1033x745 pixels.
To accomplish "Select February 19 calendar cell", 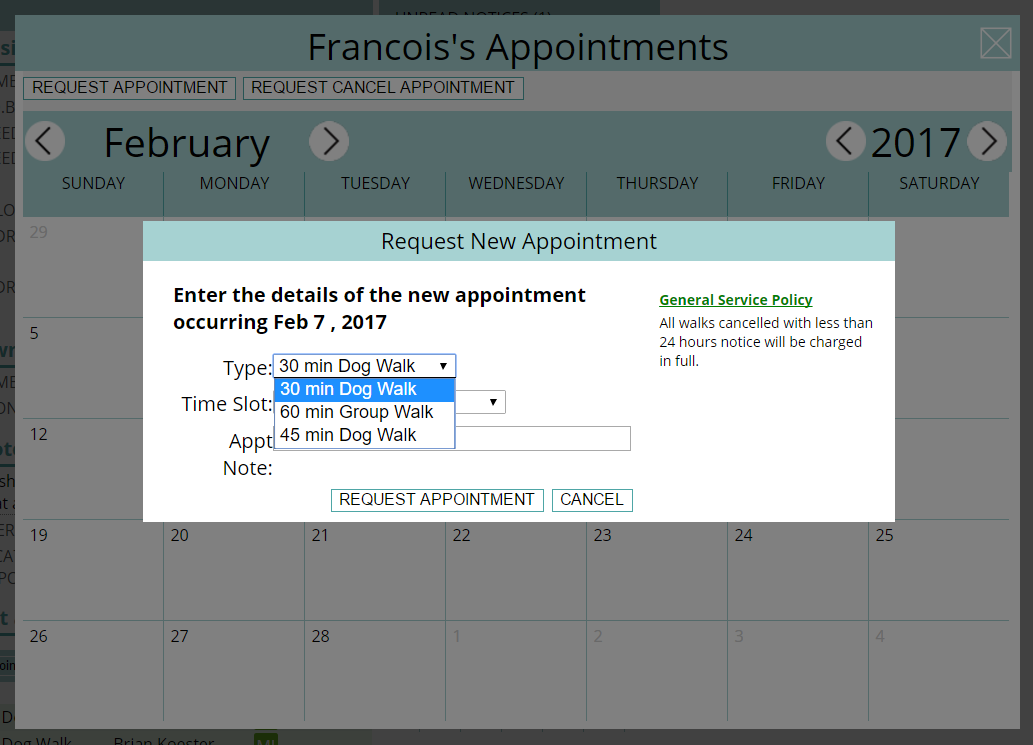I will point(93,570).
